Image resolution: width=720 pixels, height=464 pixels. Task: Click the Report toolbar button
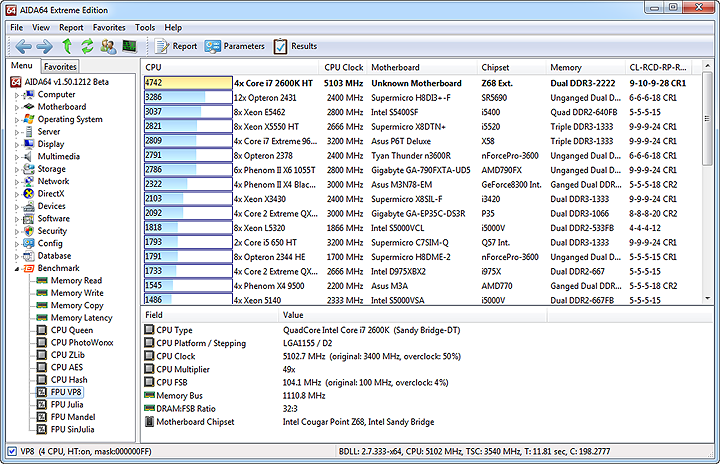coord(176,46)
